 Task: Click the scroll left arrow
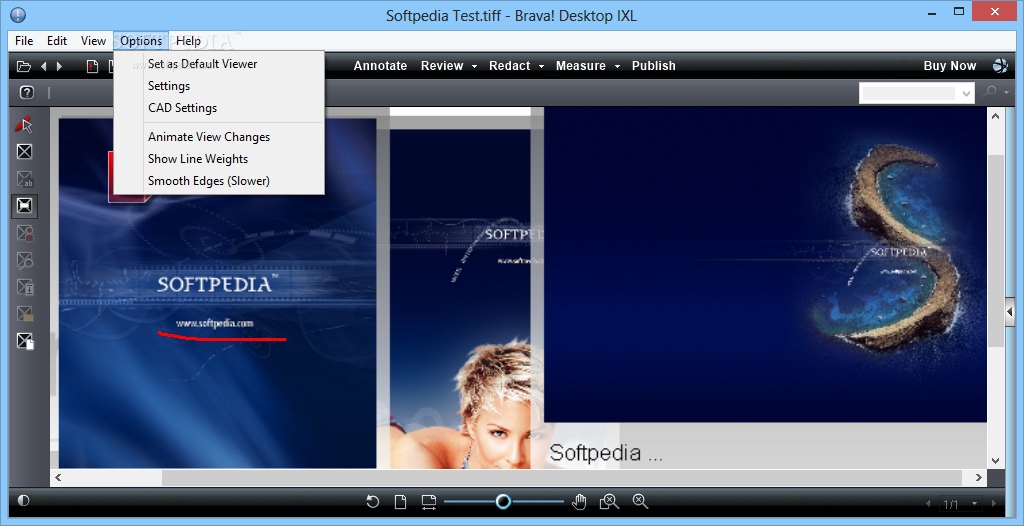(58, 478)
